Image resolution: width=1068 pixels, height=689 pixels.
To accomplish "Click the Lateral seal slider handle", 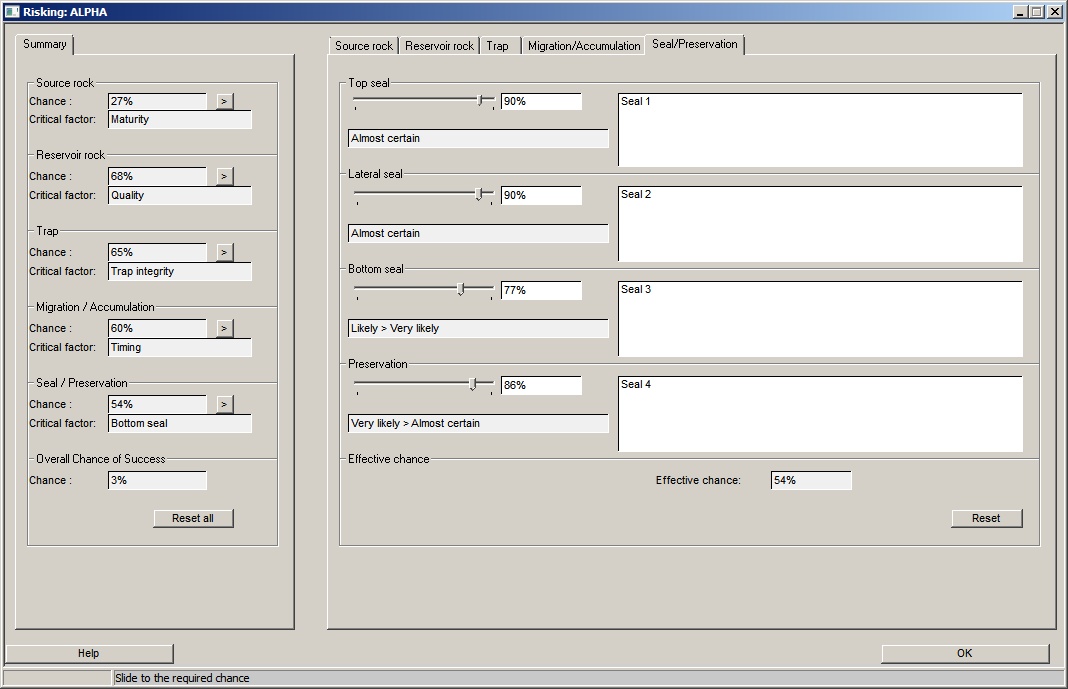I will point(479,194).
